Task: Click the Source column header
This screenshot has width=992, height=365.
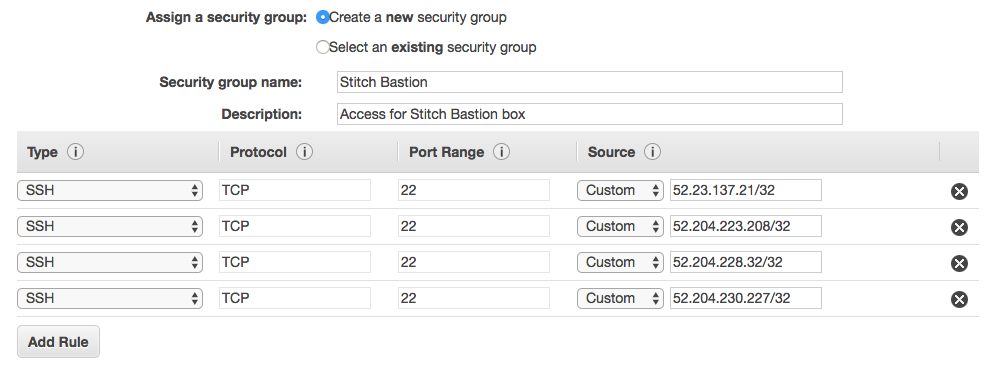Action: coord(611,152)
